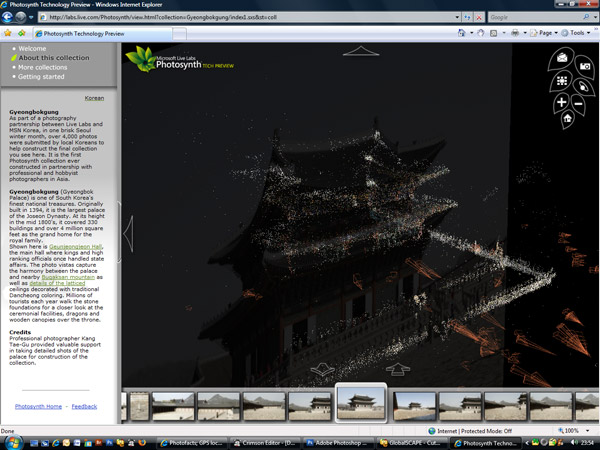600x450 pixels.
Task: Open the search provider dropdown arrow
Action: tap(595, 17)
